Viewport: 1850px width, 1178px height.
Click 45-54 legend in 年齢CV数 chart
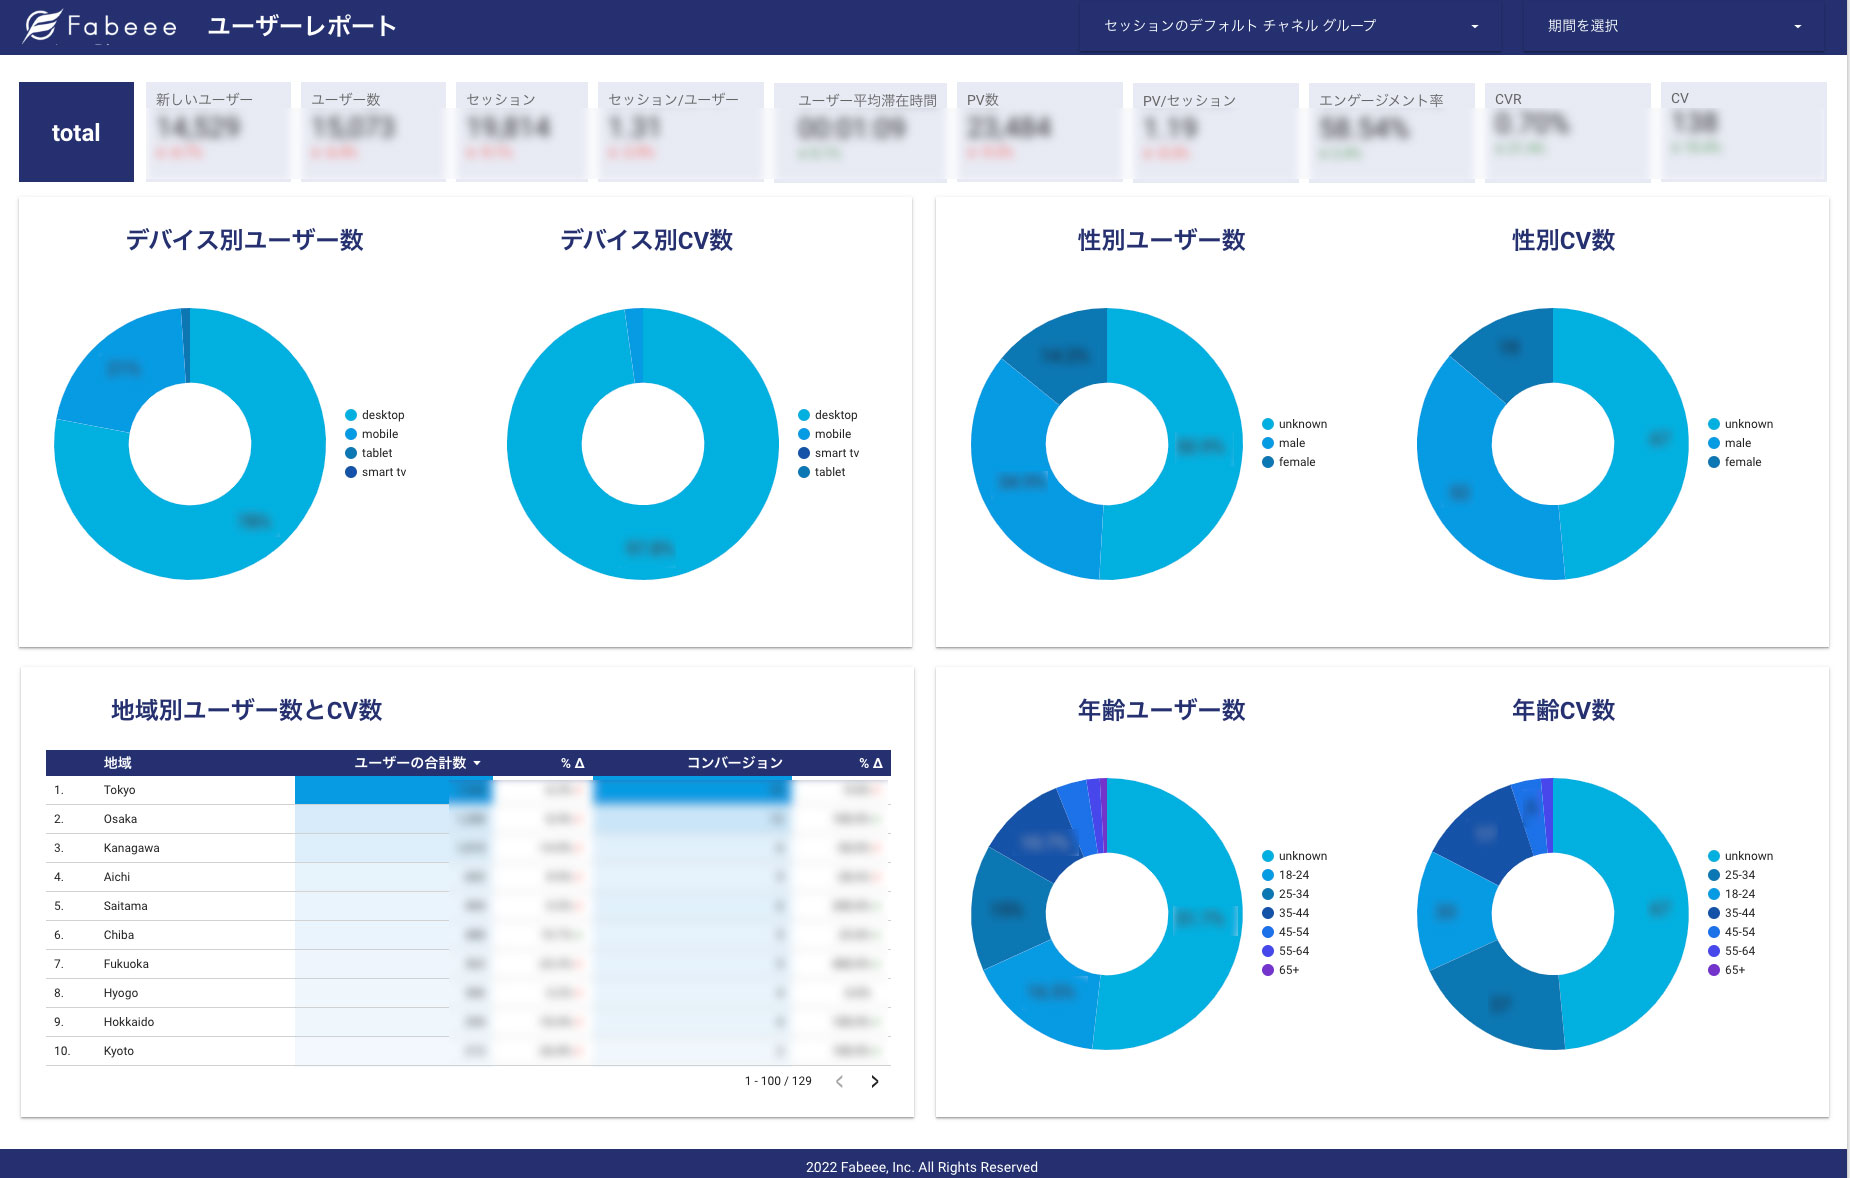pyautogui.click(x=1732, y=932)
